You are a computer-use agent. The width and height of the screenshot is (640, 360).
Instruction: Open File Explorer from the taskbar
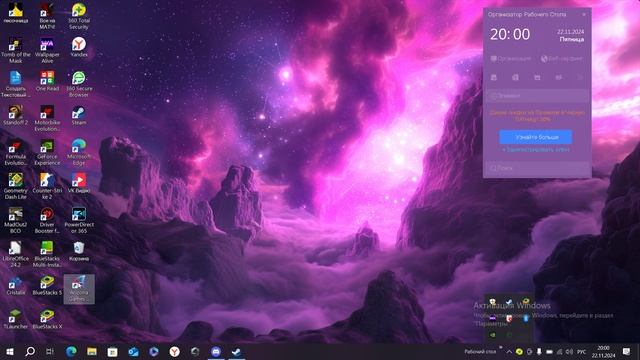(92, 351)
